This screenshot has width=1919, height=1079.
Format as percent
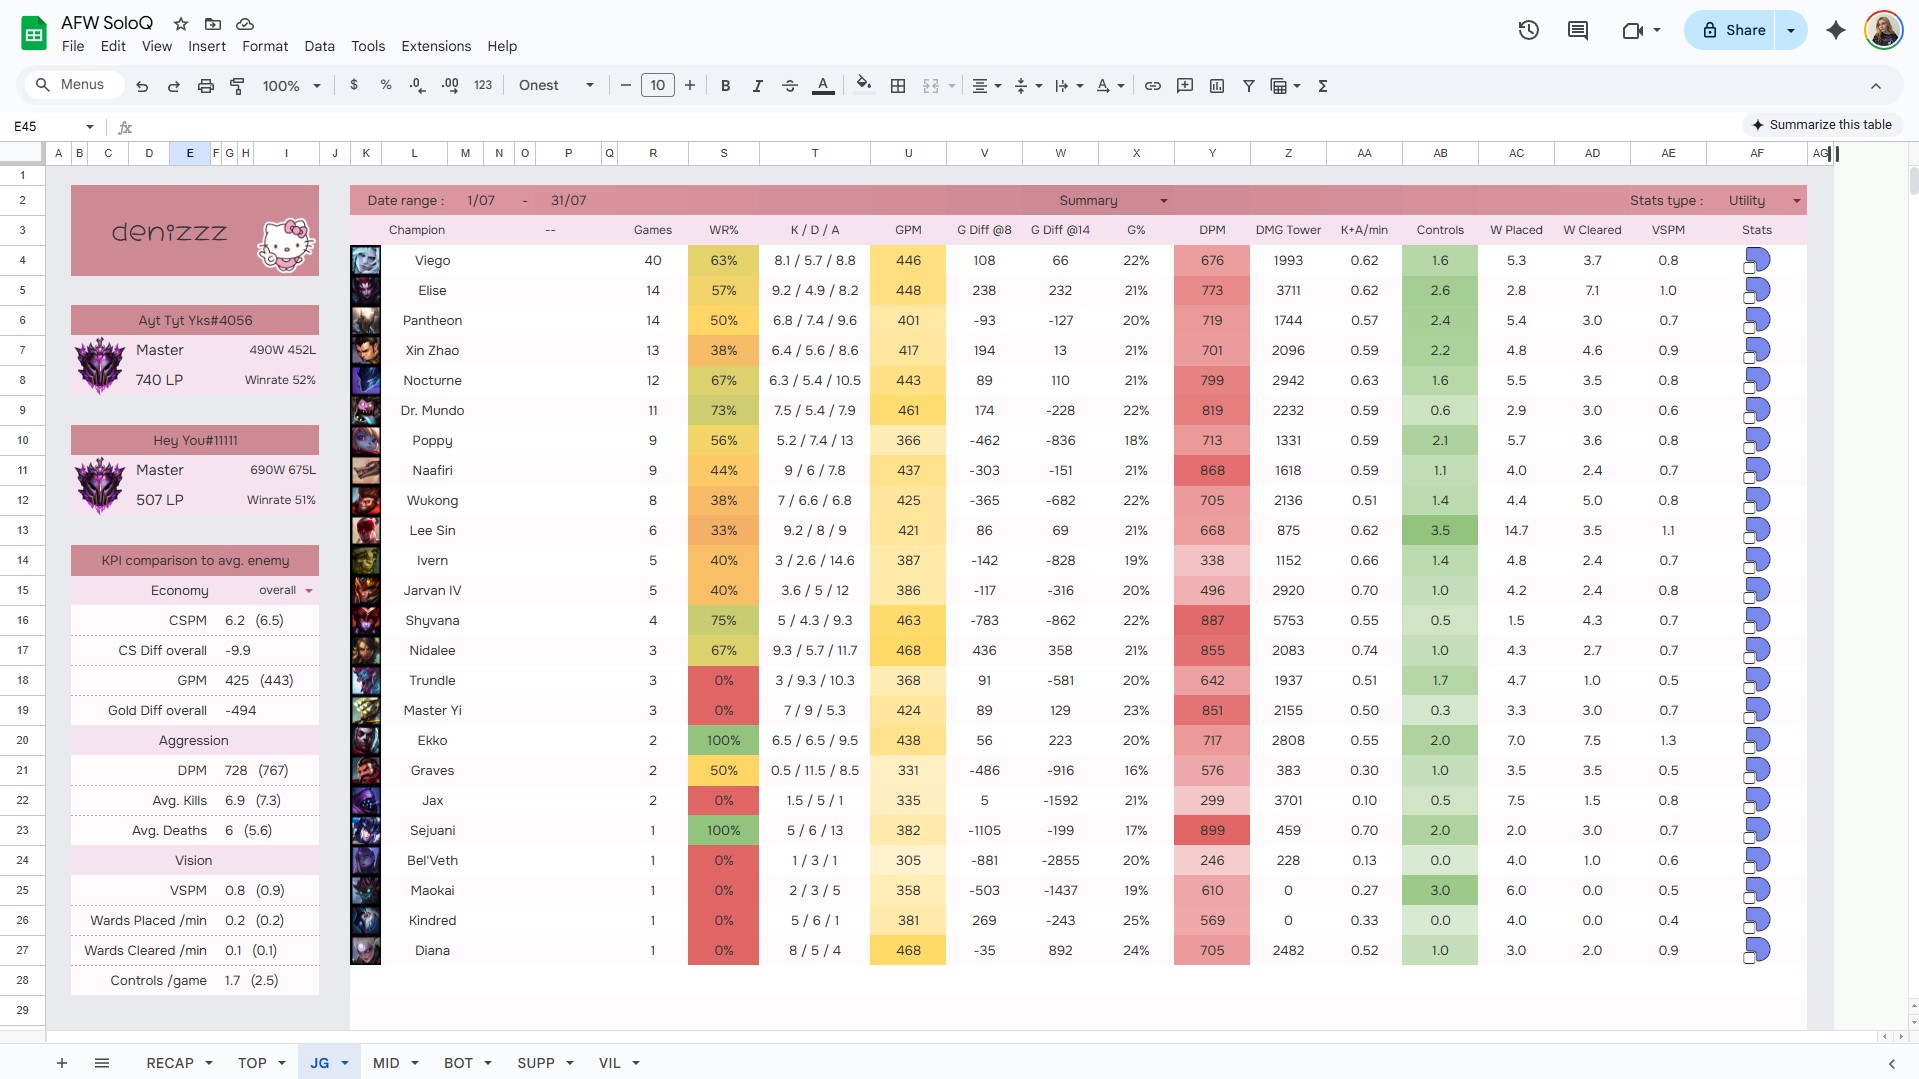(x=385, y=86)
